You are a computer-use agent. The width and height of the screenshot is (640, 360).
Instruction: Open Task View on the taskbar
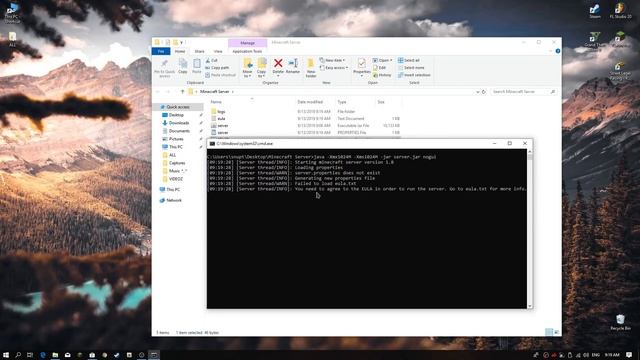30,355
